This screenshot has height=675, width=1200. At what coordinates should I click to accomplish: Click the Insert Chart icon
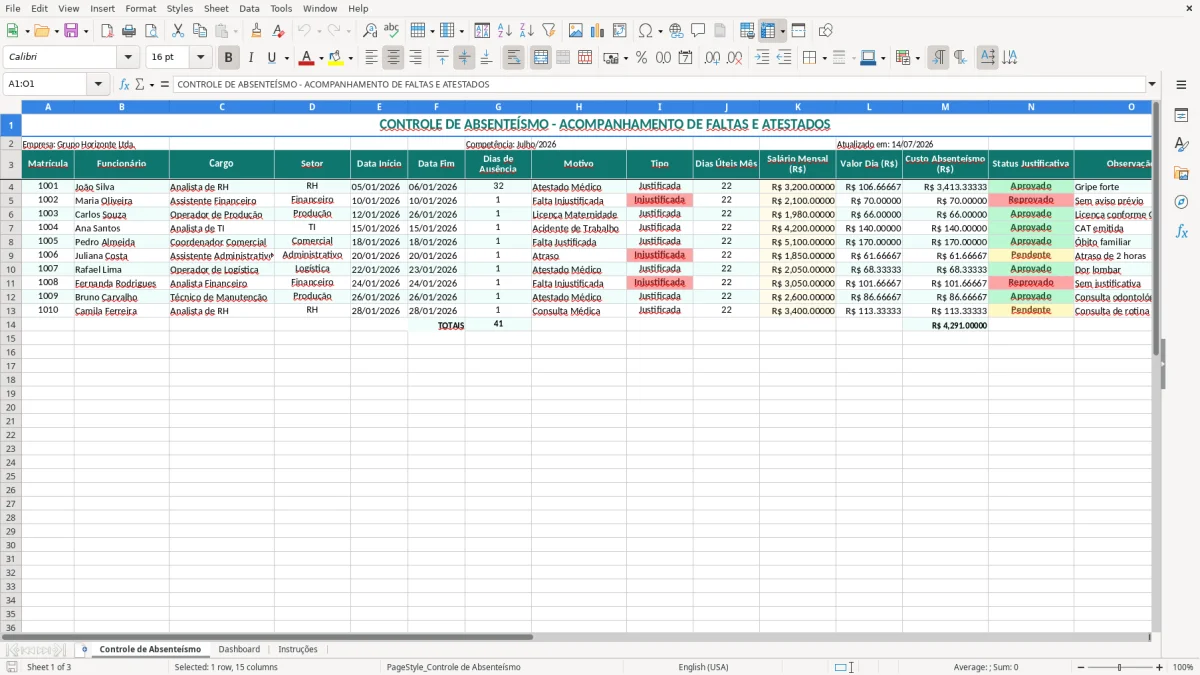click(x=598, y=31)
